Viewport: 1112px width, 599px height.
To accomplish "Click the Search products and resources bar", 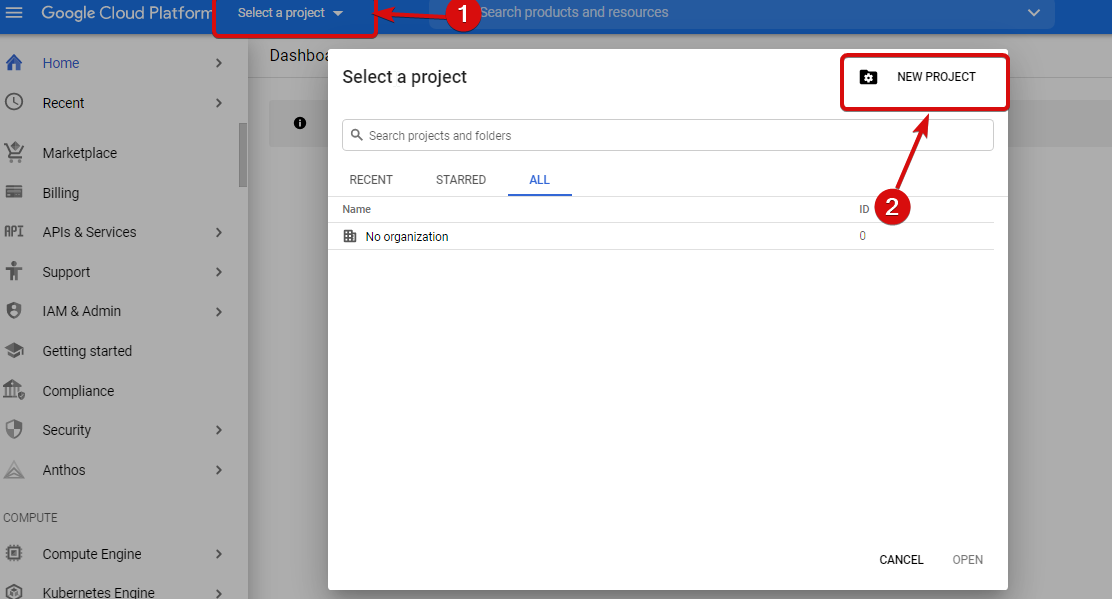I will [741, 13].
